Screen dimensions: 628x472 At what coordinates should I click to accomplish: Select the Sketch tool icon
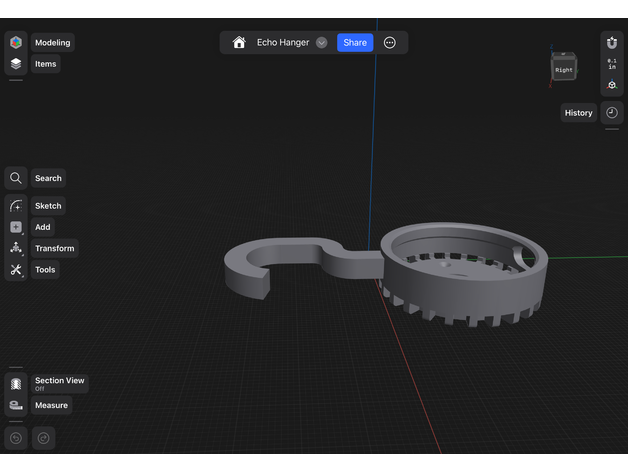(16, 206)
